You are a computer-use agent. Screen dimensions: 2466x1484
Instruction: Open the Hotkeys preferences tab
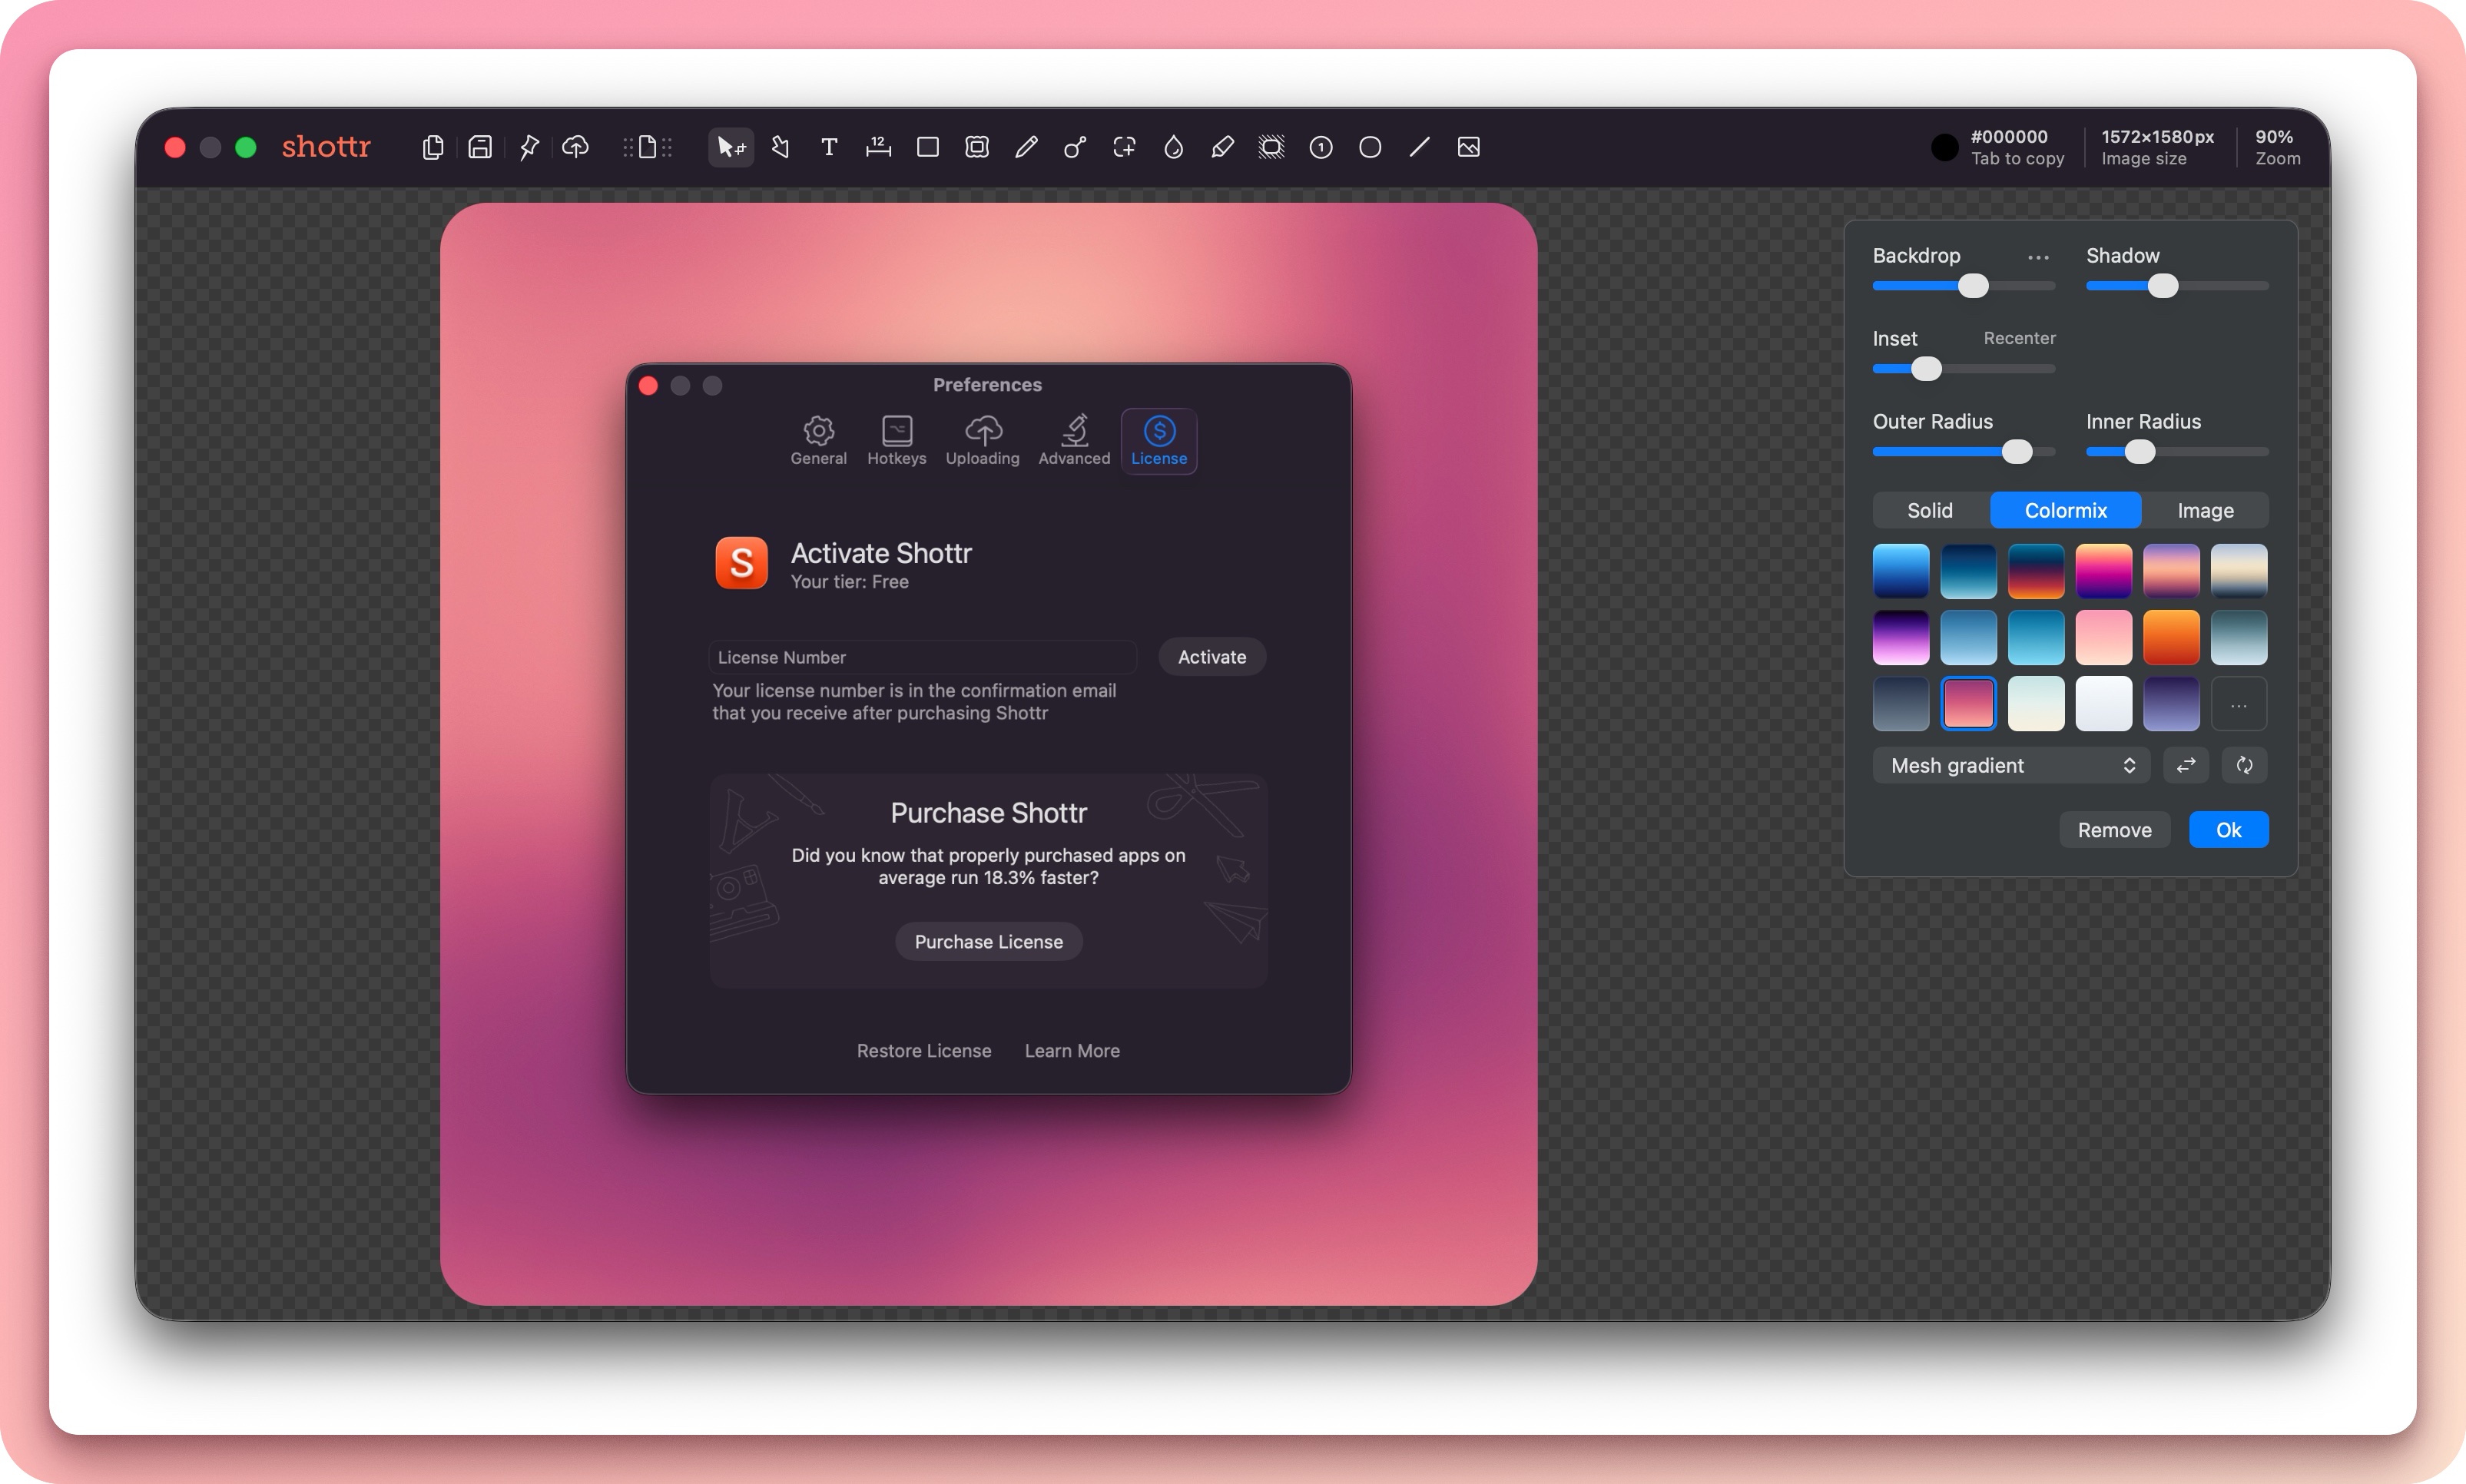point(896,440)
